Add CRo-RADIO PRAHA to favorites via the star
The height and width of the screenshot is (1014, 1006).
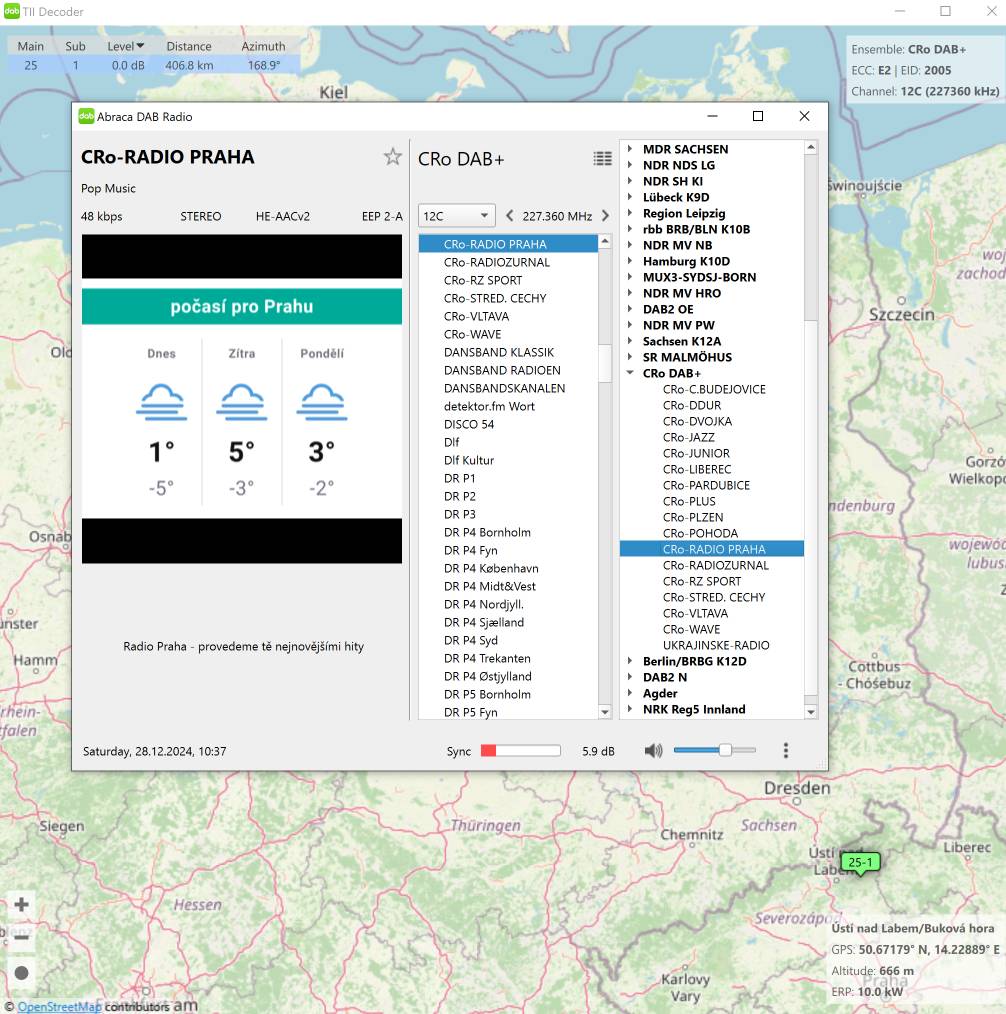(393, 157)
